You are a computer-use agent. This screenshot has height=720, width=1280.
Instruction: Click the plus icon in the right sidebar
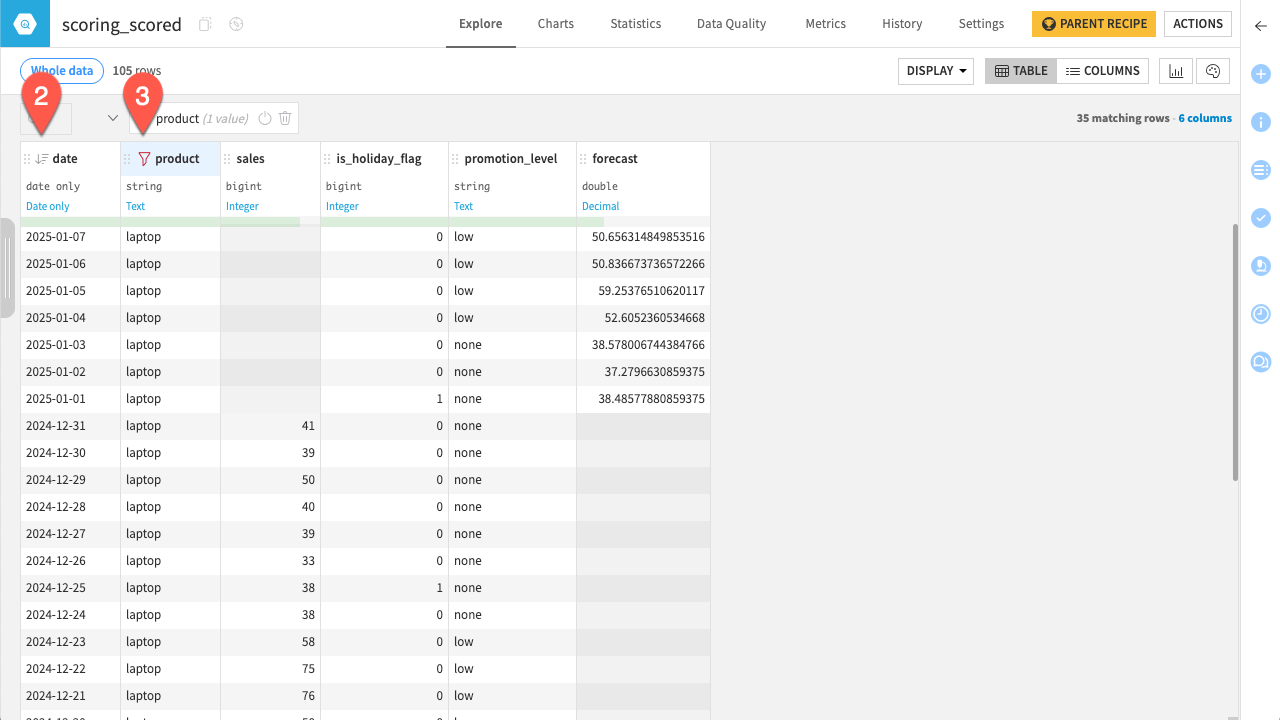coord(1260,74)
